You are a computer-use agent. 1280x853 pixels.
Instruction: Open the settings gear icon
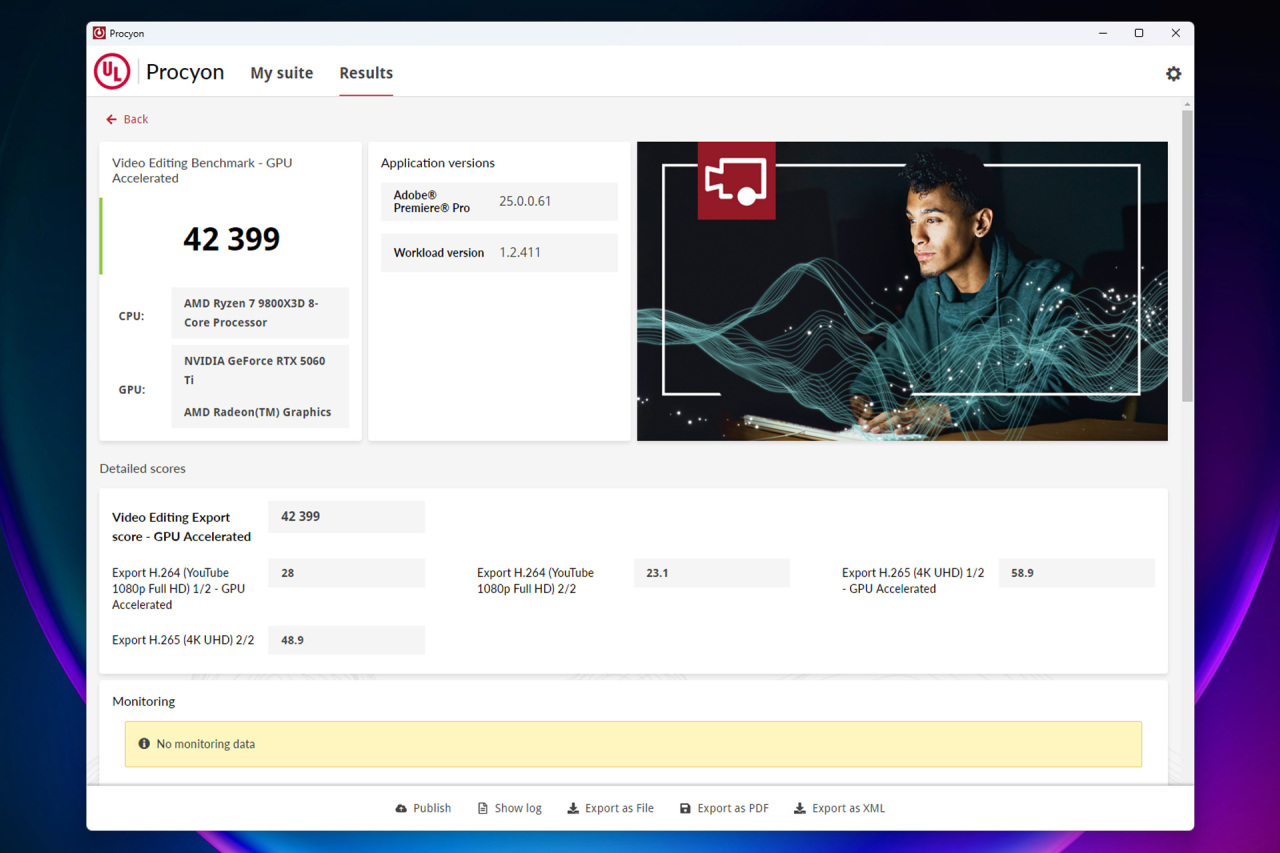click(1173, 73)
